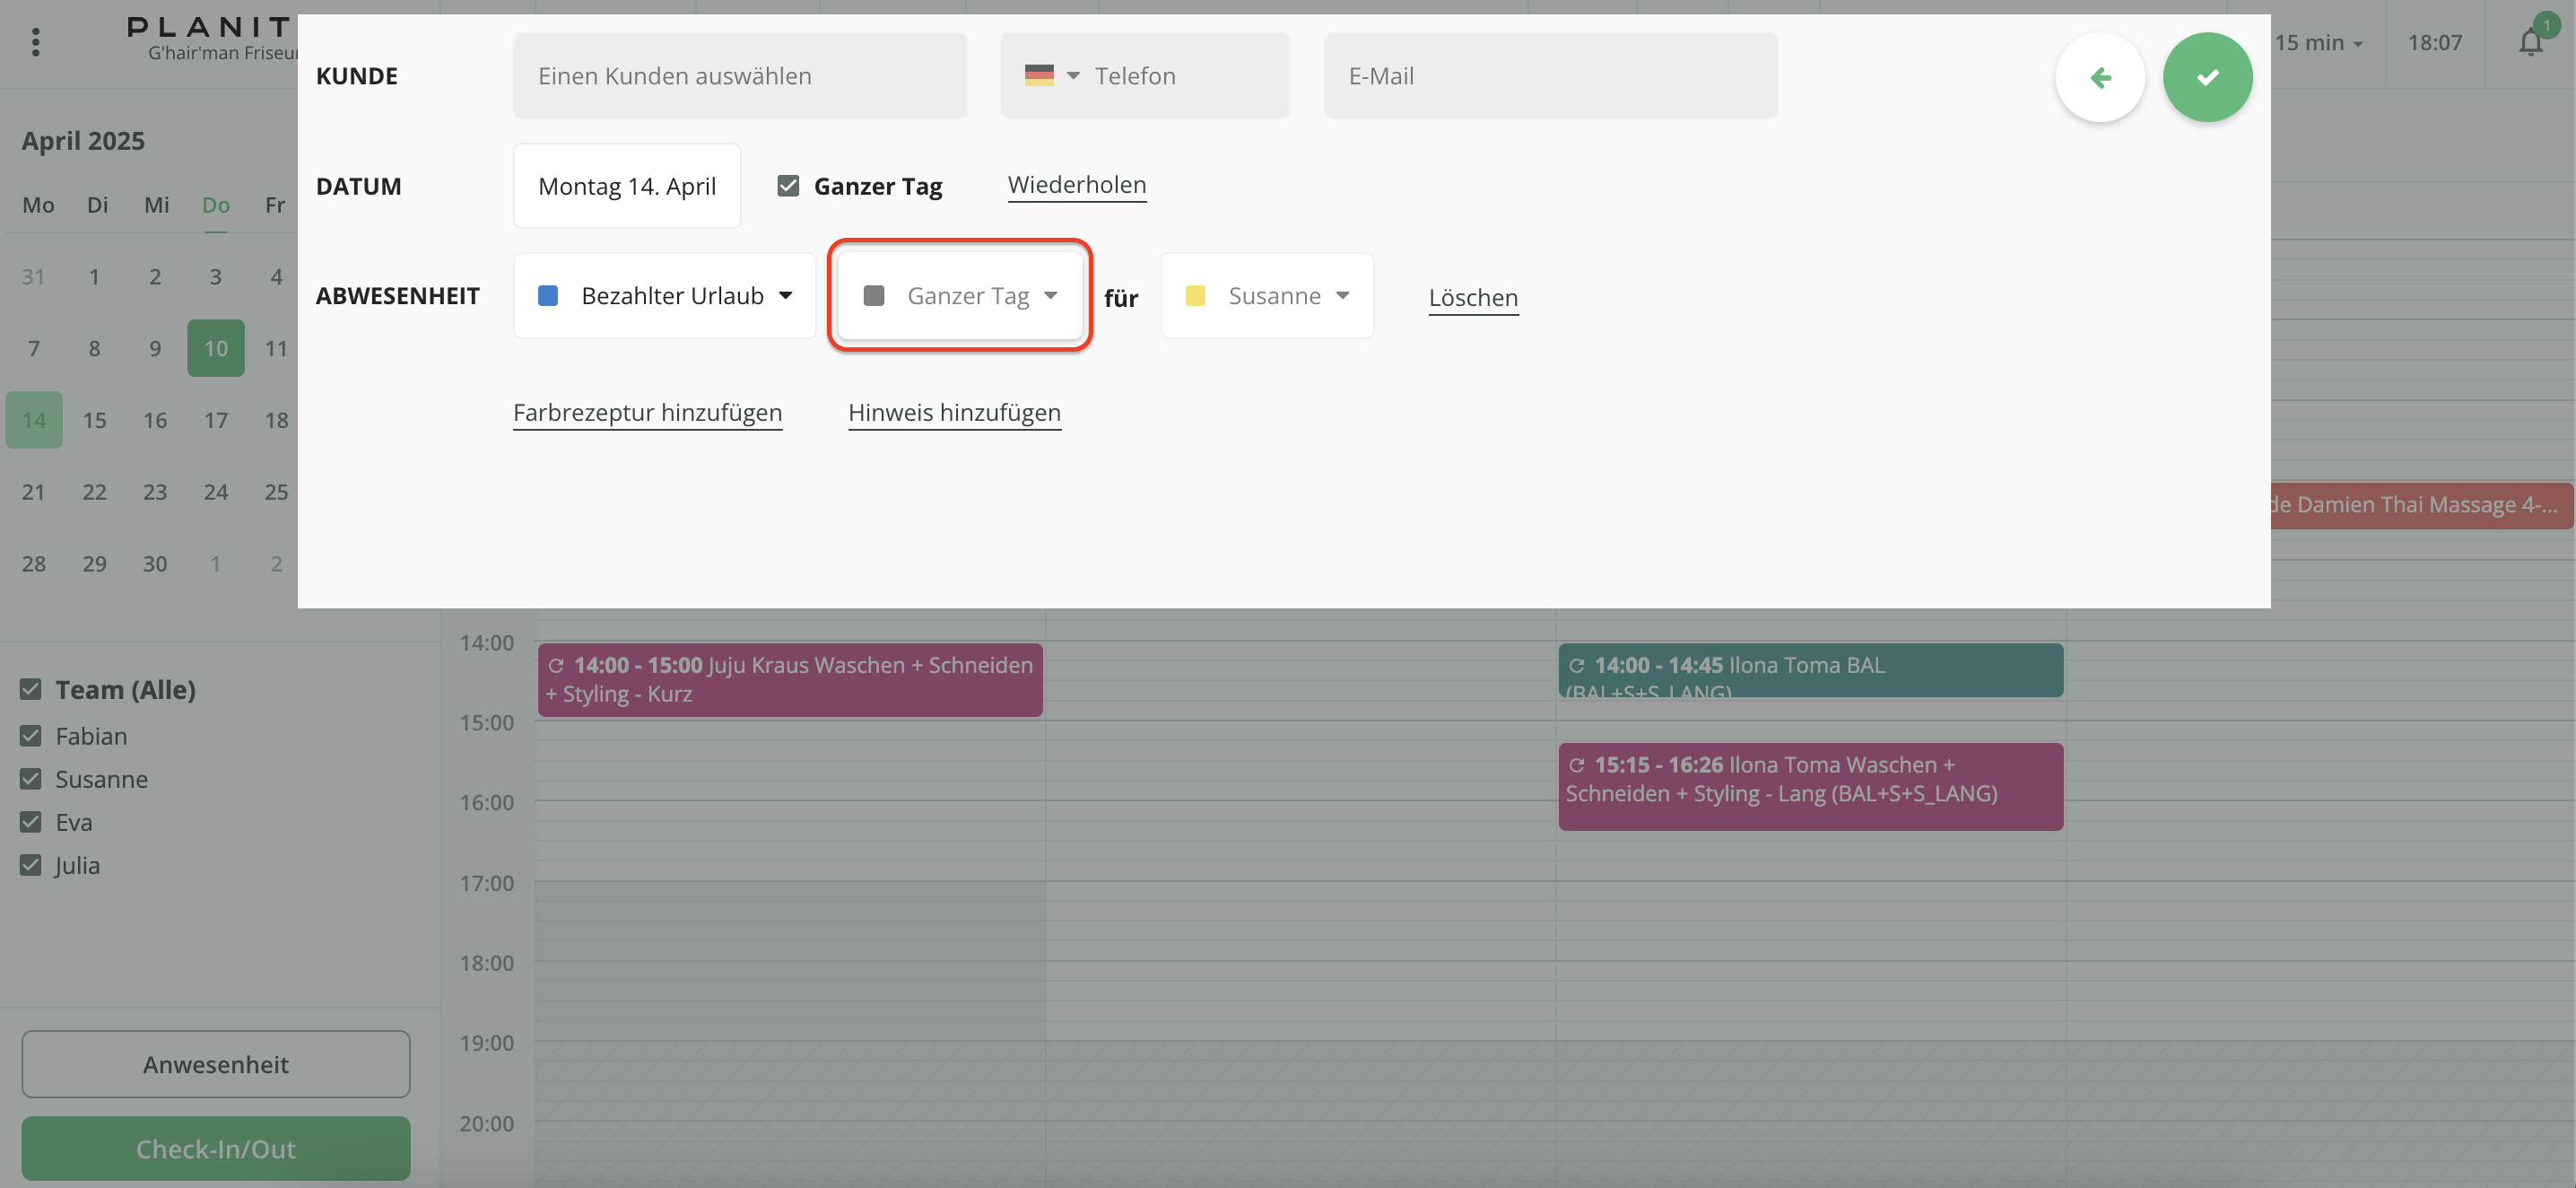Click recurring icon on Ilona Toma 14:00 appointment

[1577, 666]
